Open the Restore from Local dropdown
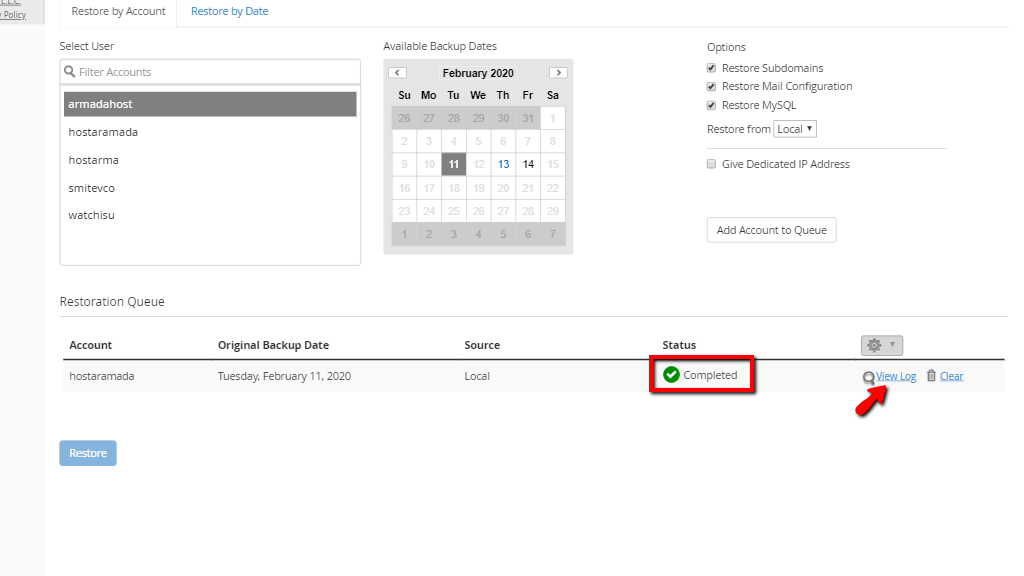 pyautogui.click(x=795, y=129)
